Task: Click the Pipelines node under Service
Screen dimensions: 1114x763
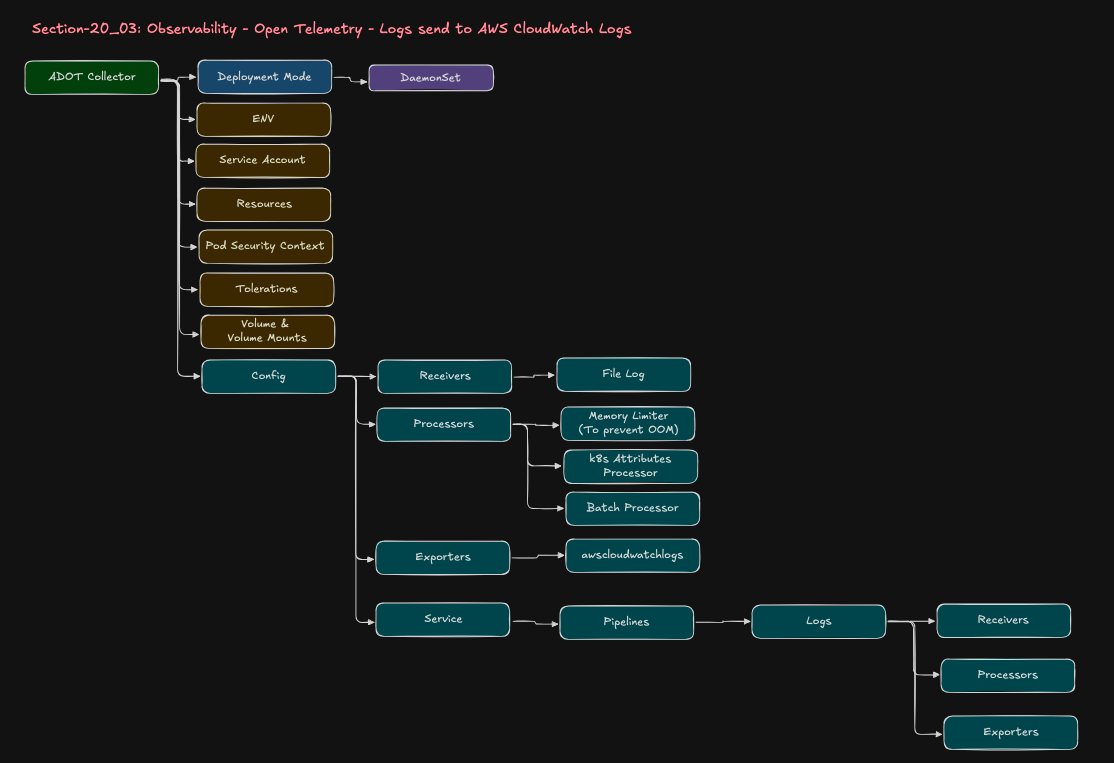Action: [x=626, y=622]
